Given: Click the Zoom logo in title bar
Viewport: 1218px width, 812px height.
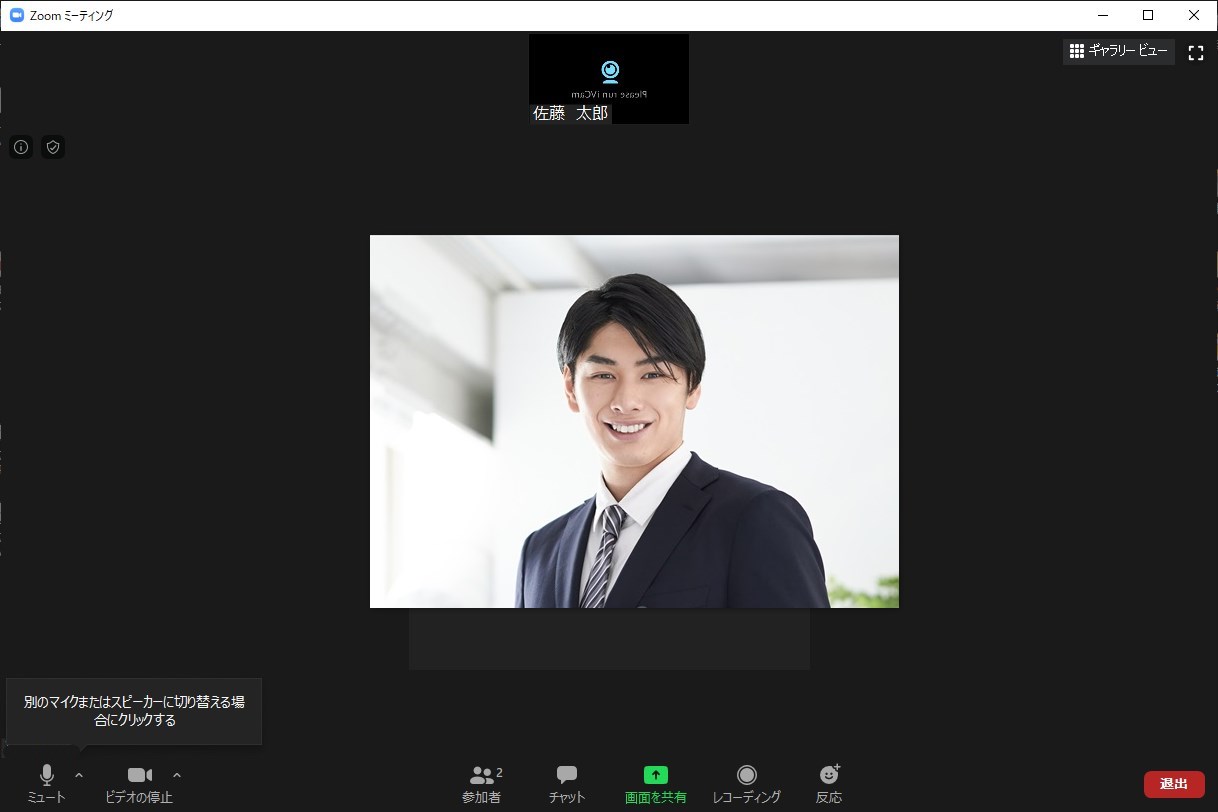Looking at the screenshot, I should click(16, 15).
